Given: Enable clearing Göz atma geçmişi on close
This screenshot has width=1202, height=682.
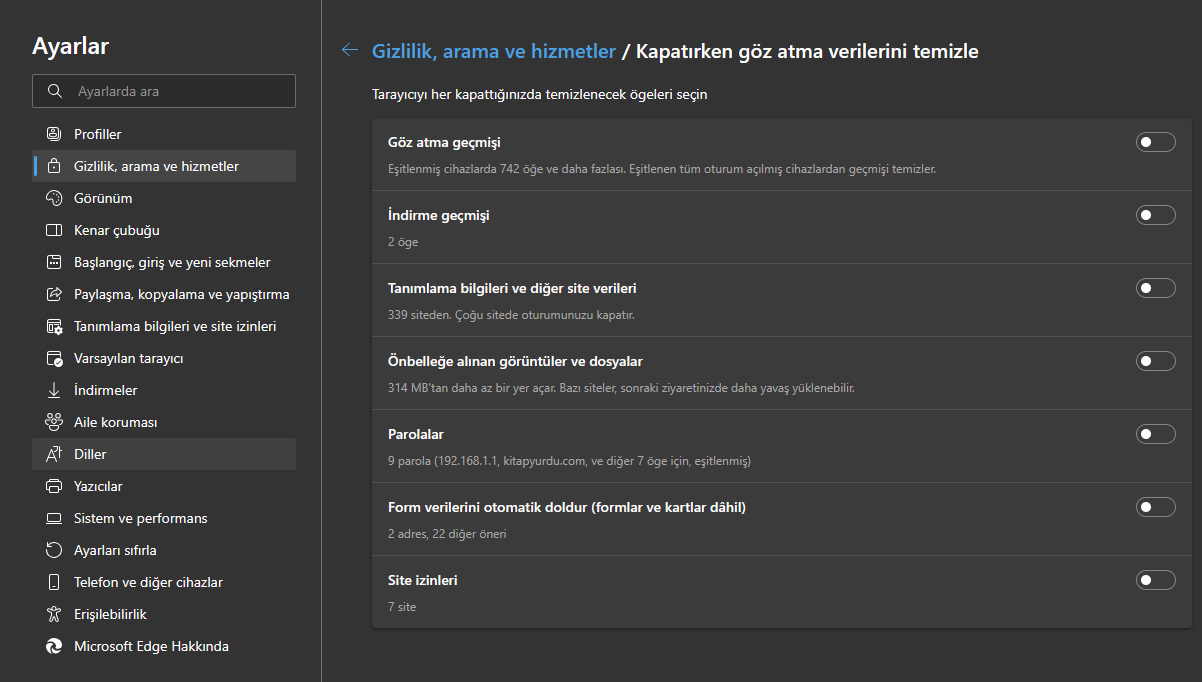Looking at the screenshot, I should pos(1155,142).
